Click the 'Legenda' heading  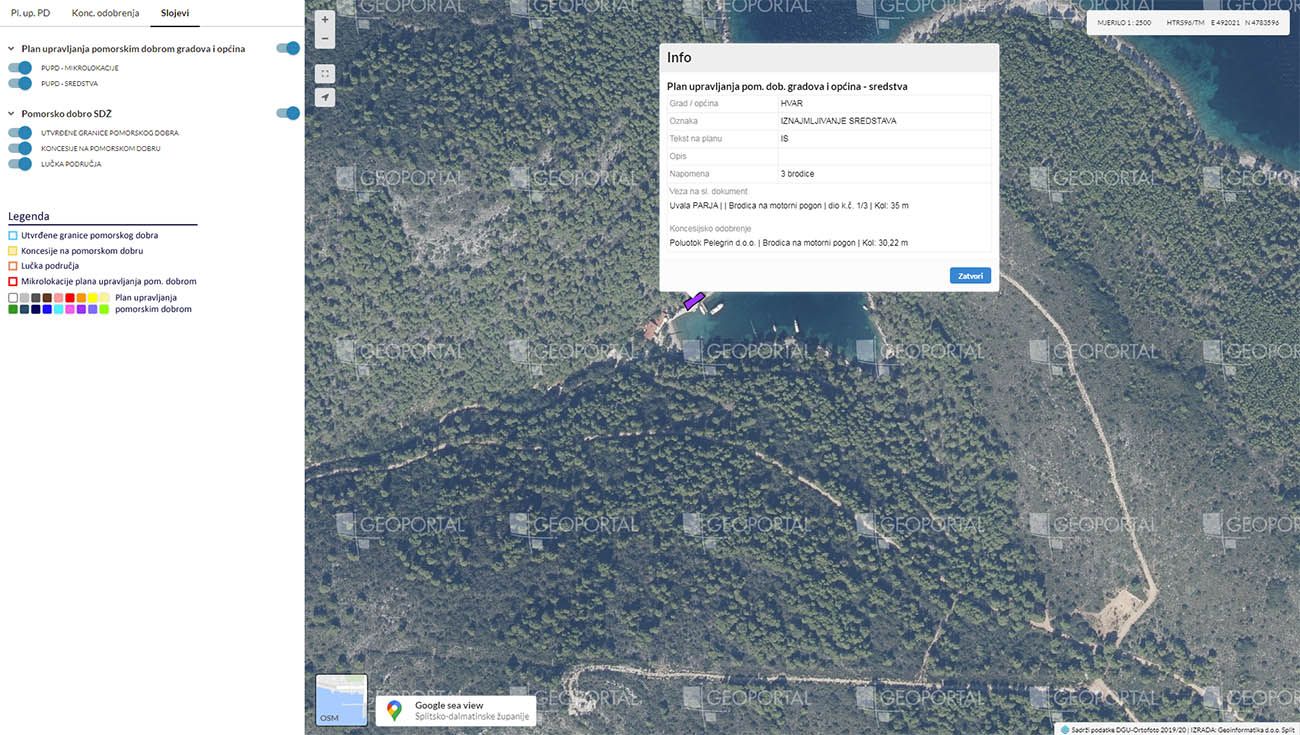tap(29, 216)
